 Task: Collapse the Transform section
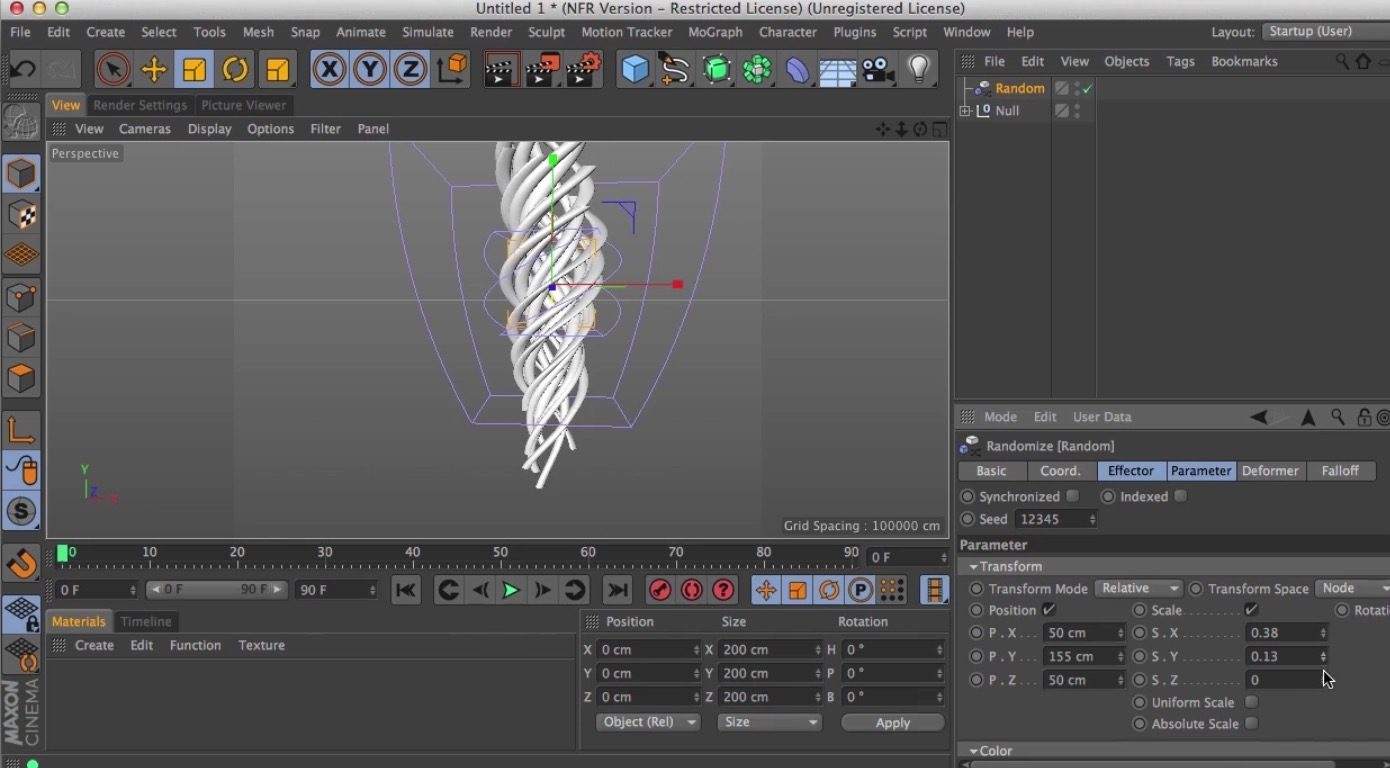coord(973,567)
